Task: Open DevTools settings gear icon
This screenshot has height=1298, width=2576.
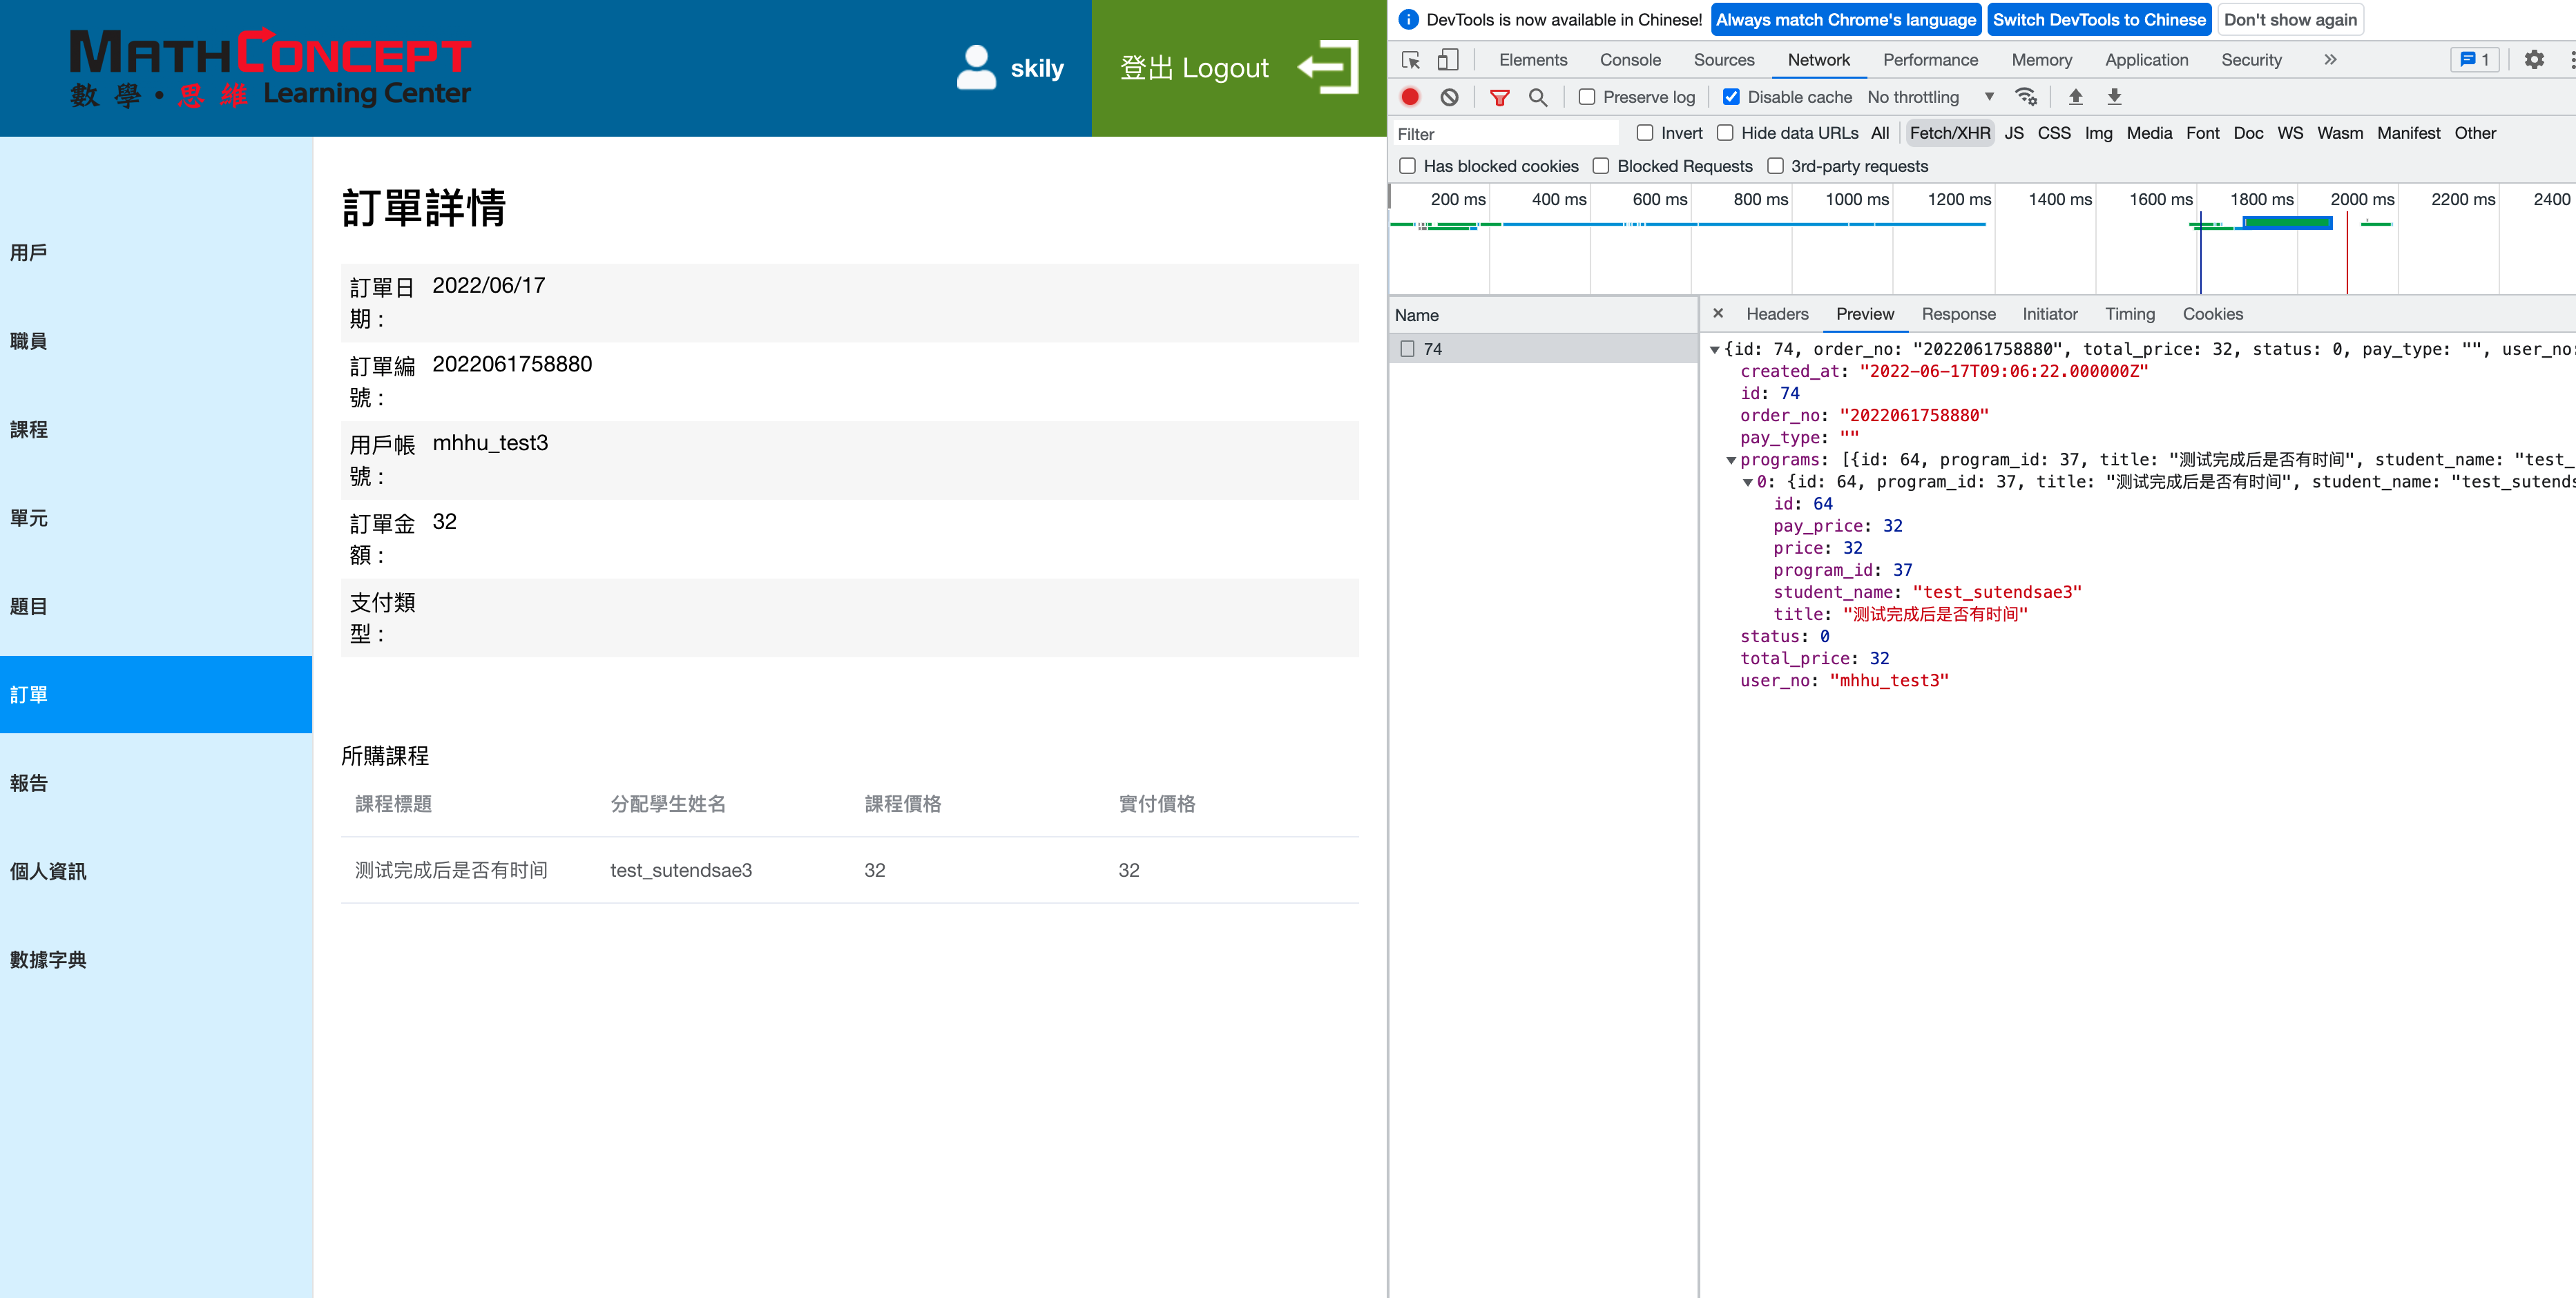Action: (2534, 60)
